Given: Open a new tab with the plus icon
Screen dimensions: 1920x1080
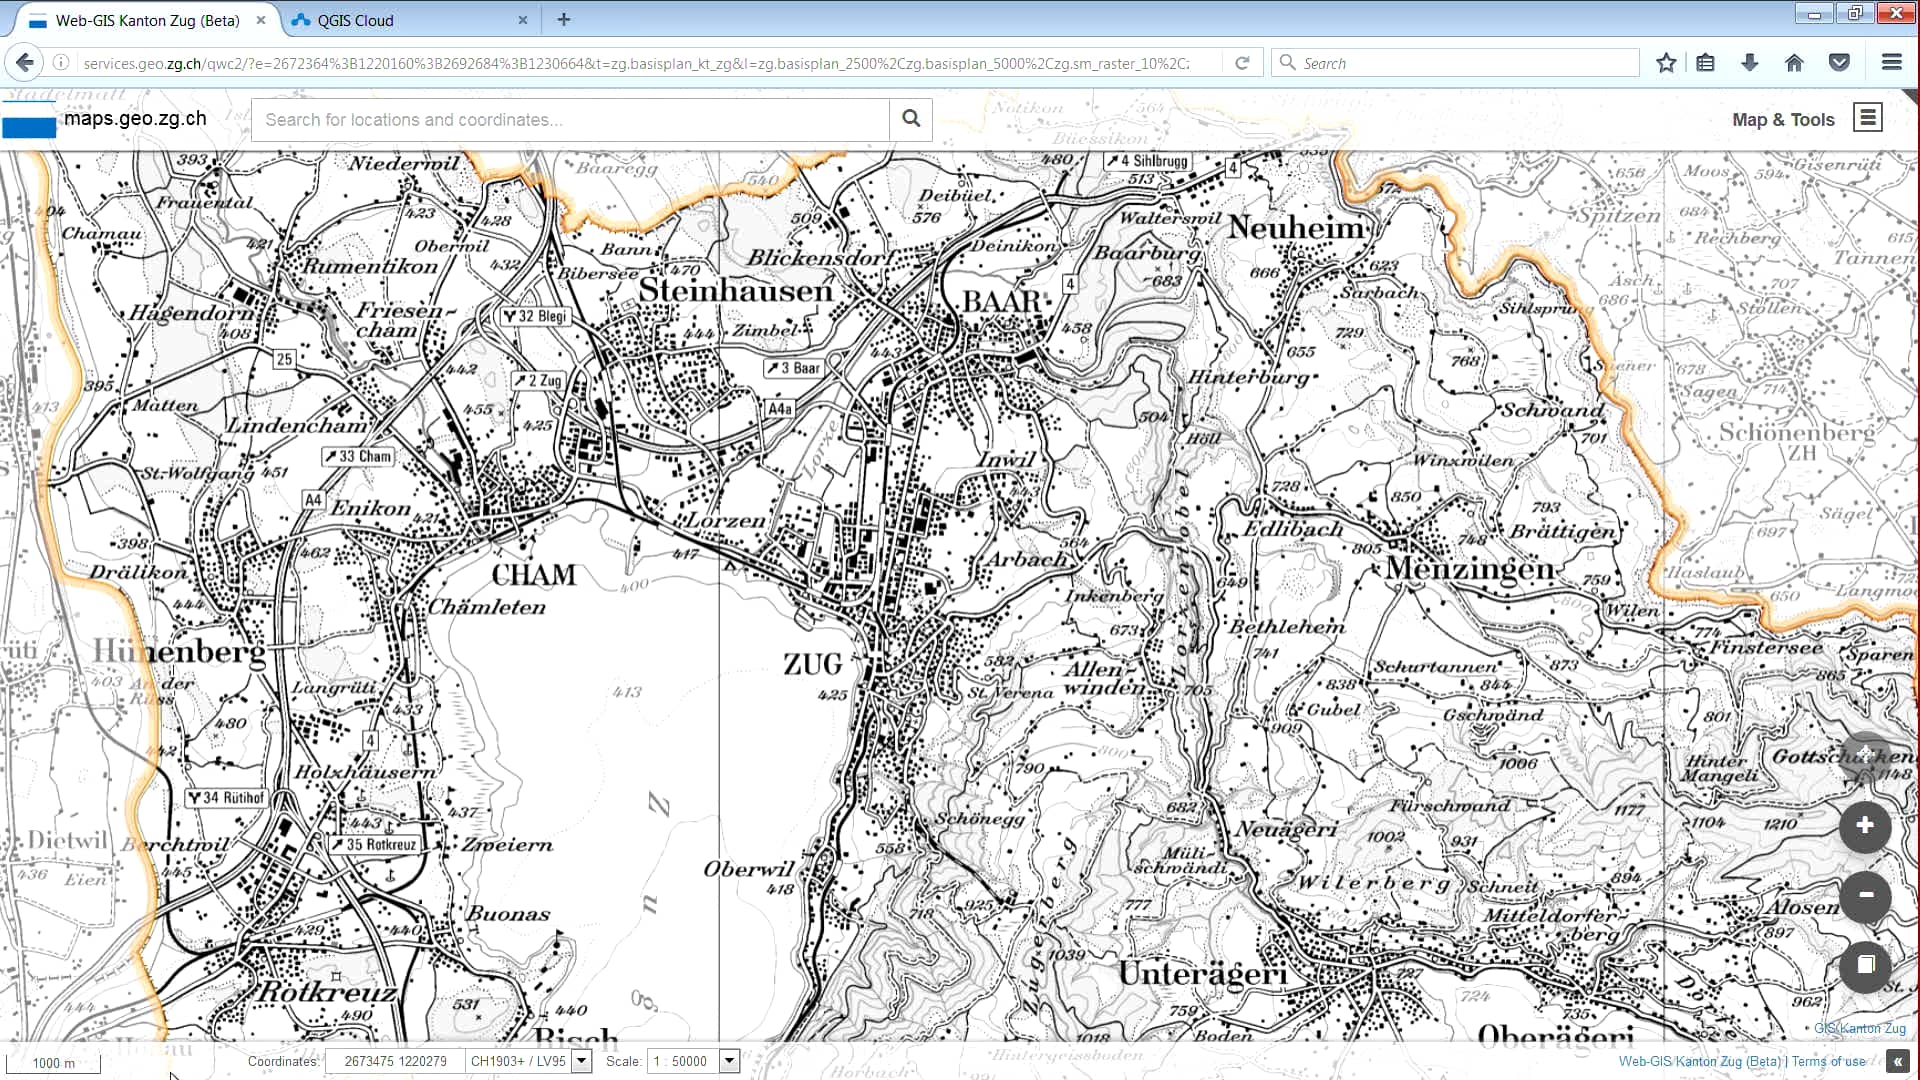Looking at the screenshot, I should coord(564,20).
